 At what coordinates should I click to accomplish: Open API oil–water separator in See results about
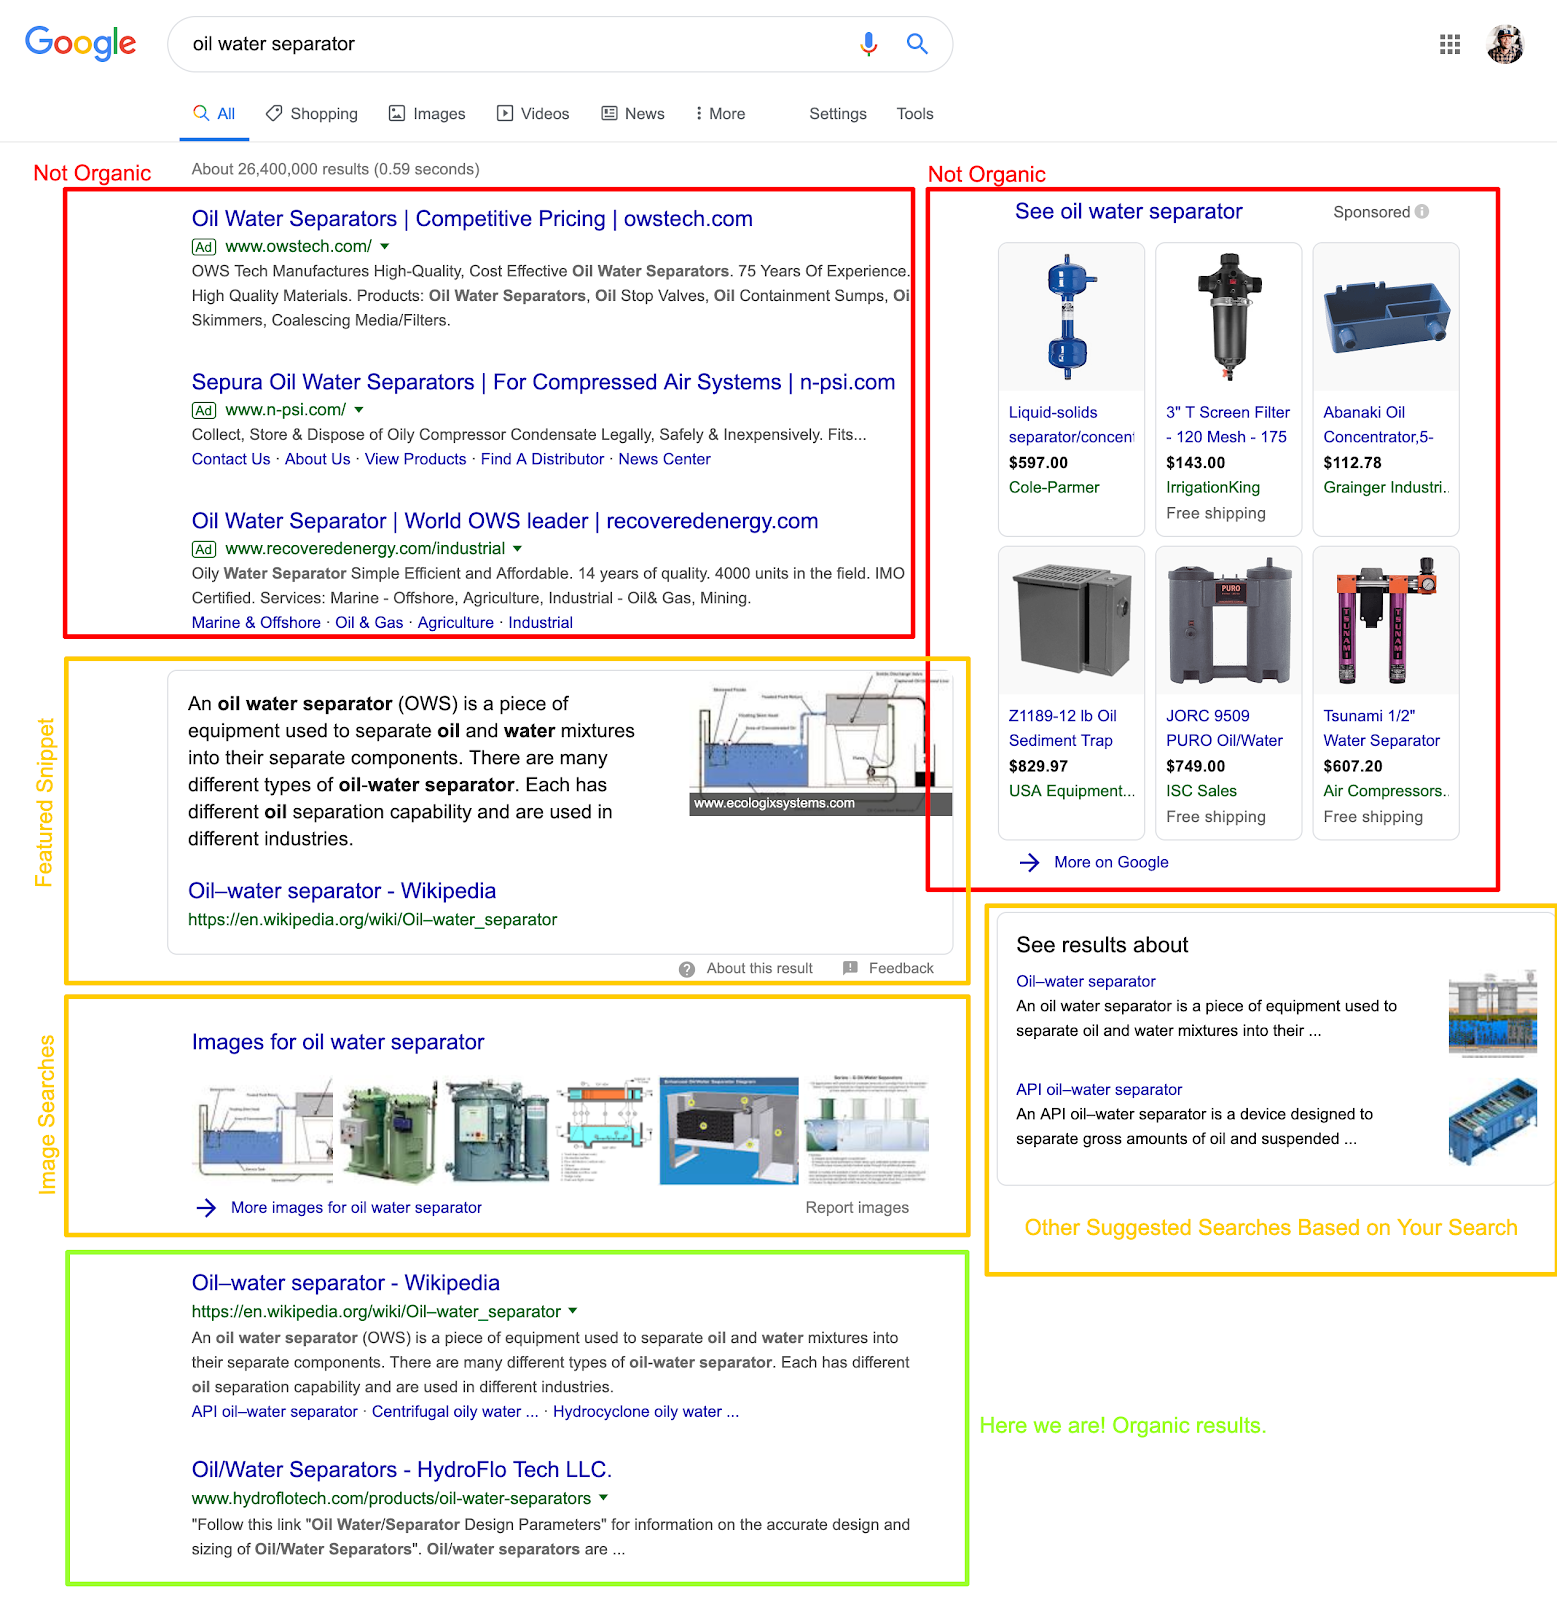[1099, 1090]
